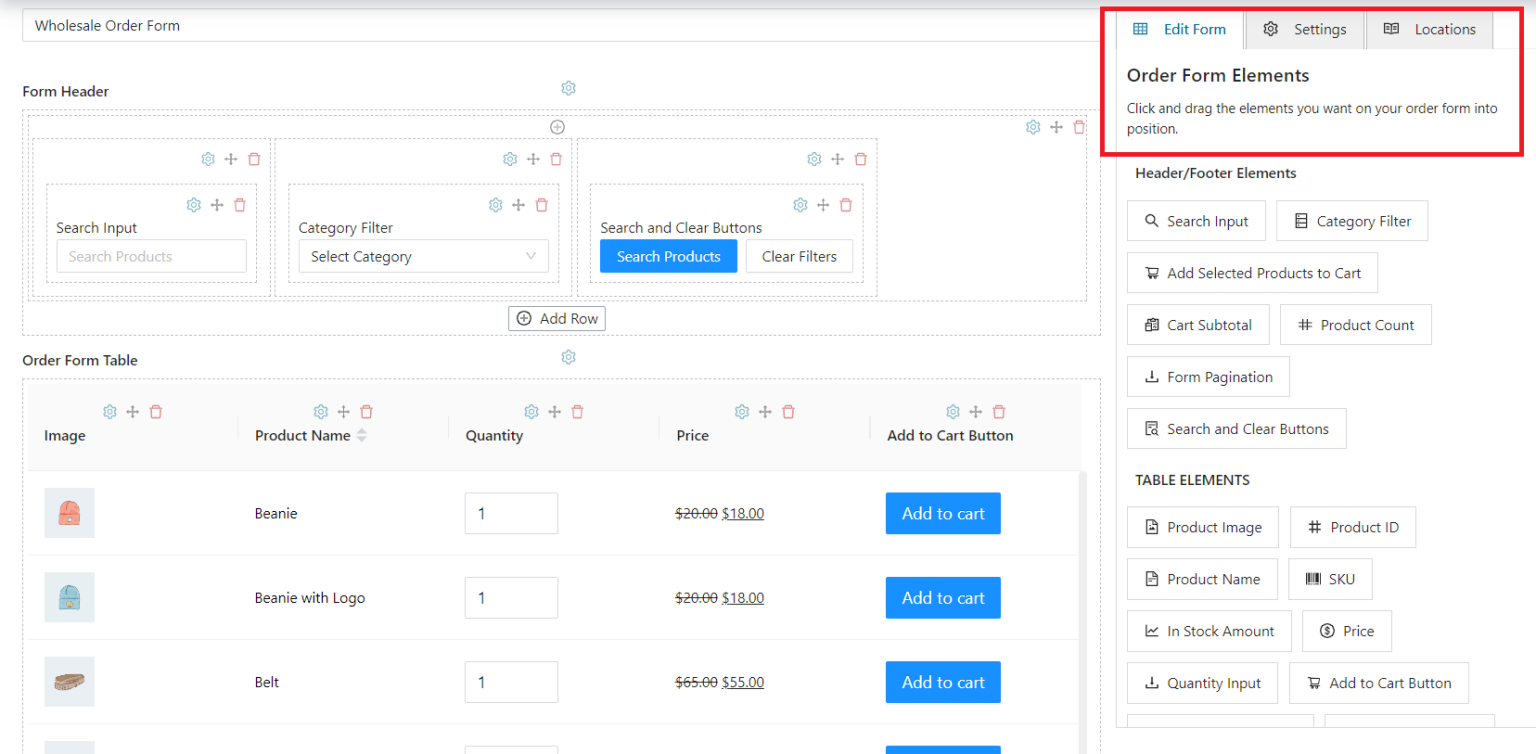
Task: Open the Select Category dropdown
Action: click(x=422, y=256)
